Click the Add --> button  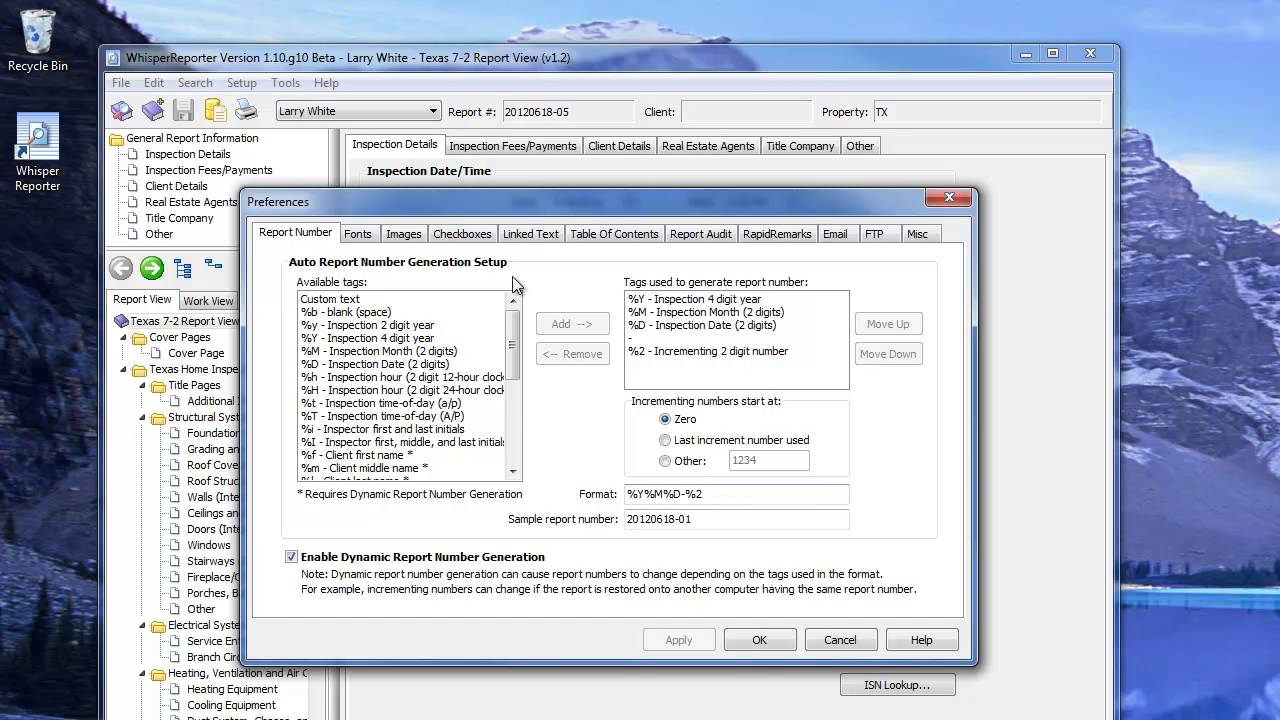pos(572,324)
